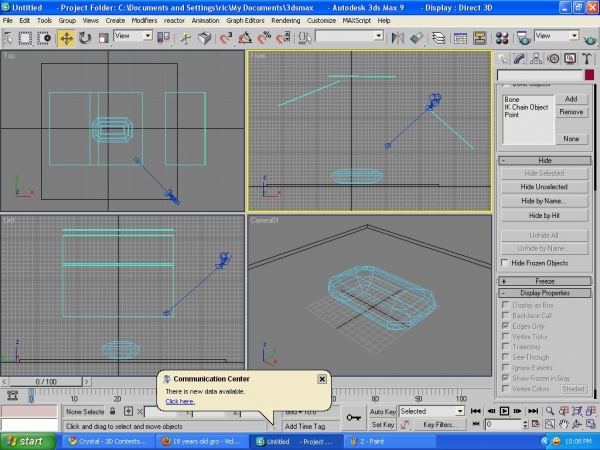
Task: Open the reactor menu
Action: (x=174, y=21)
